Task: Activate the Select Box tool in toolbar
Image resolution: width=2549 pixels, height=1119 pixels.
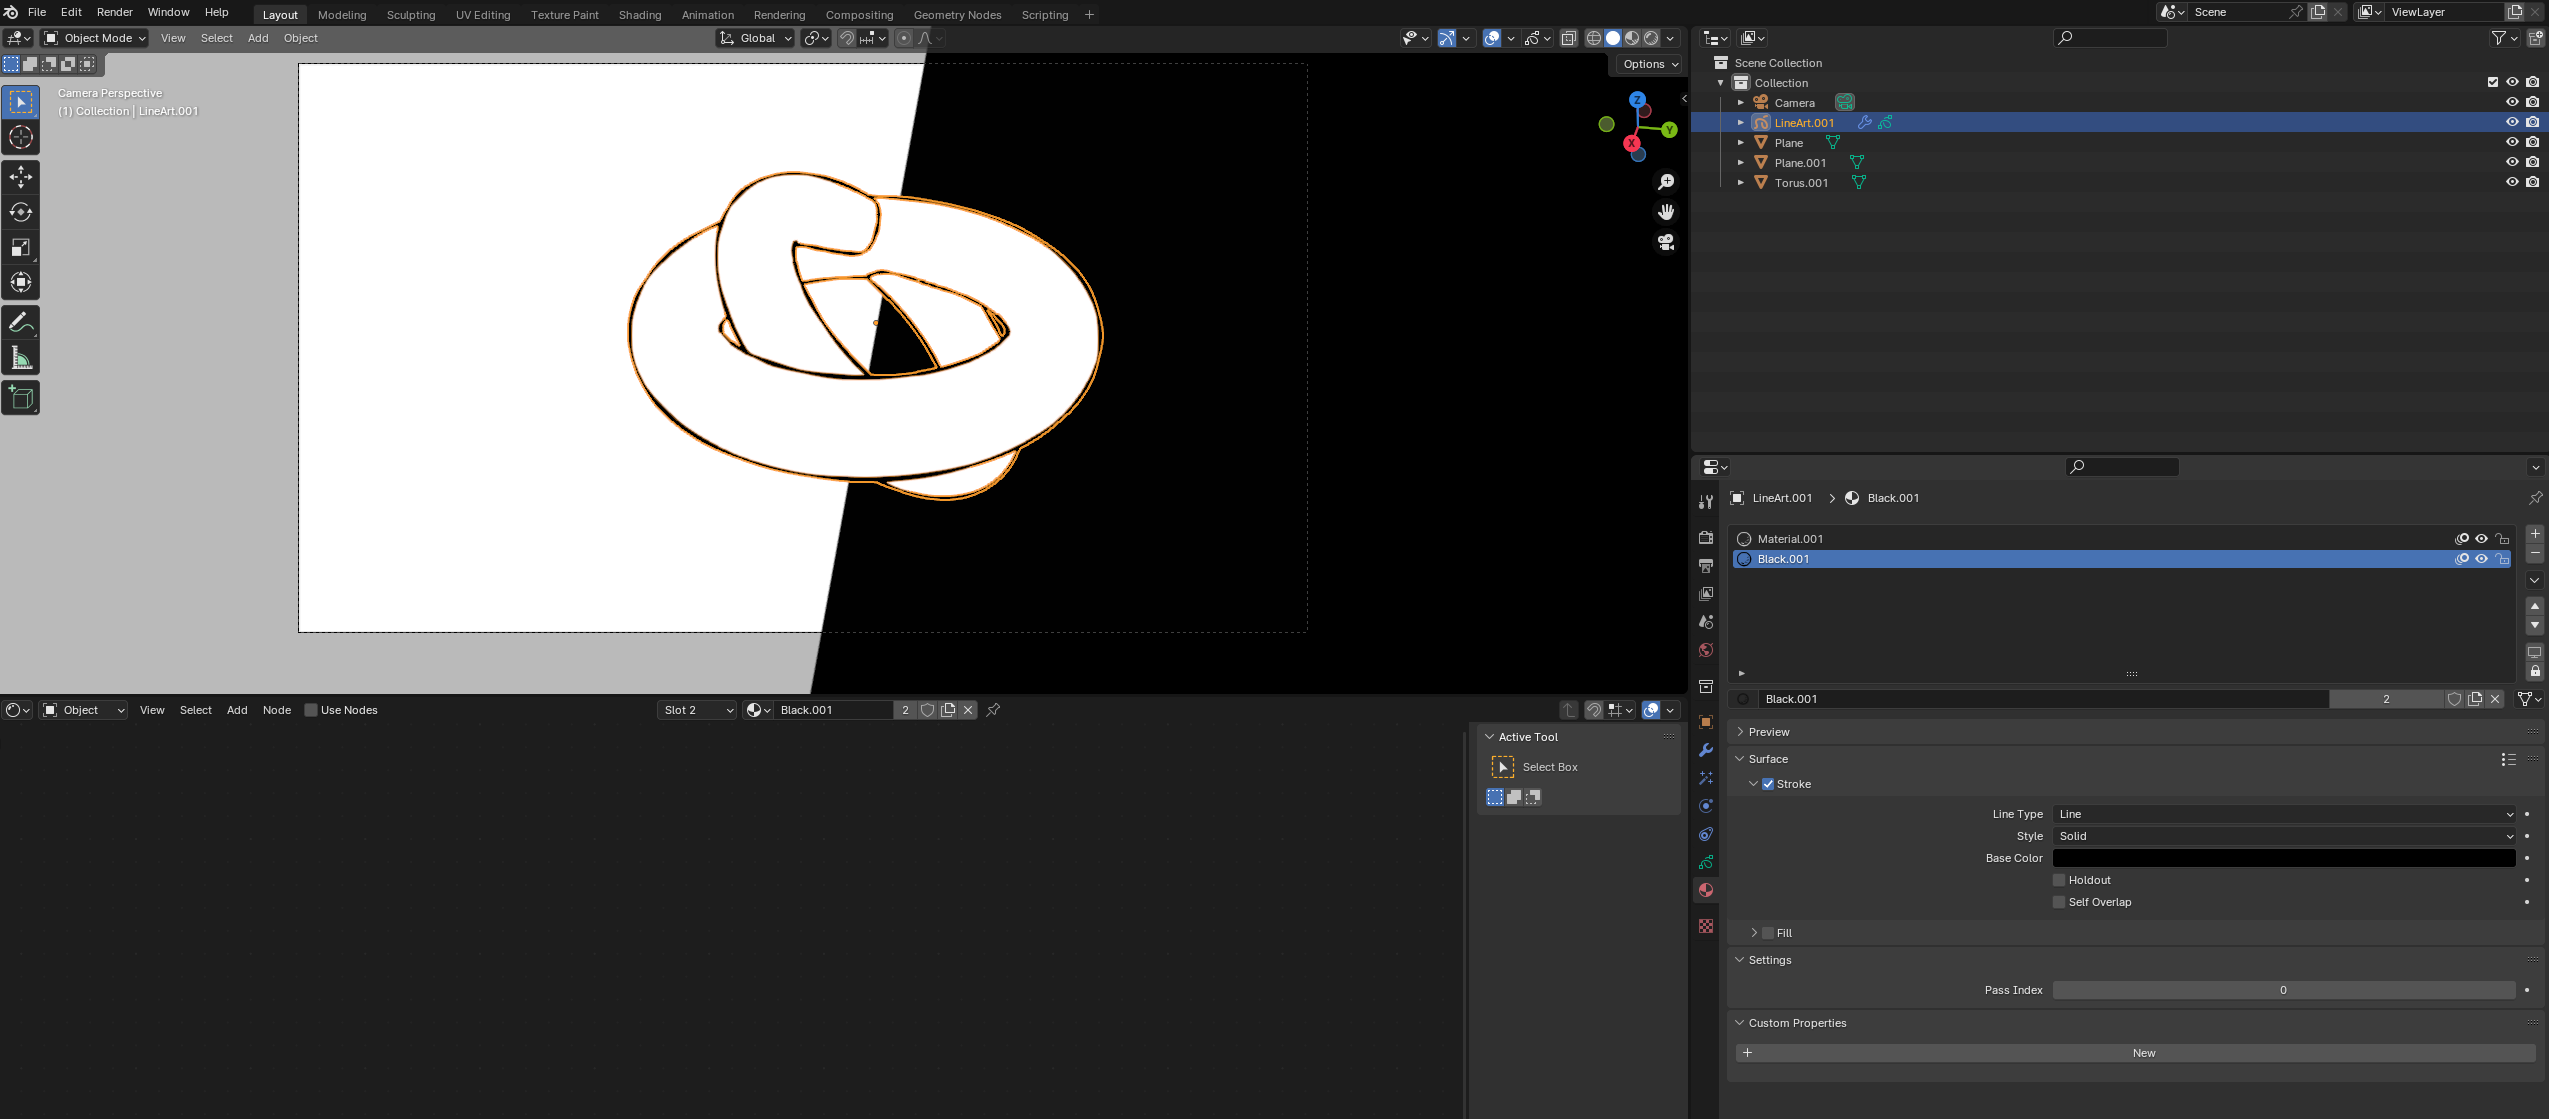Action: click(x=21, y=102)
